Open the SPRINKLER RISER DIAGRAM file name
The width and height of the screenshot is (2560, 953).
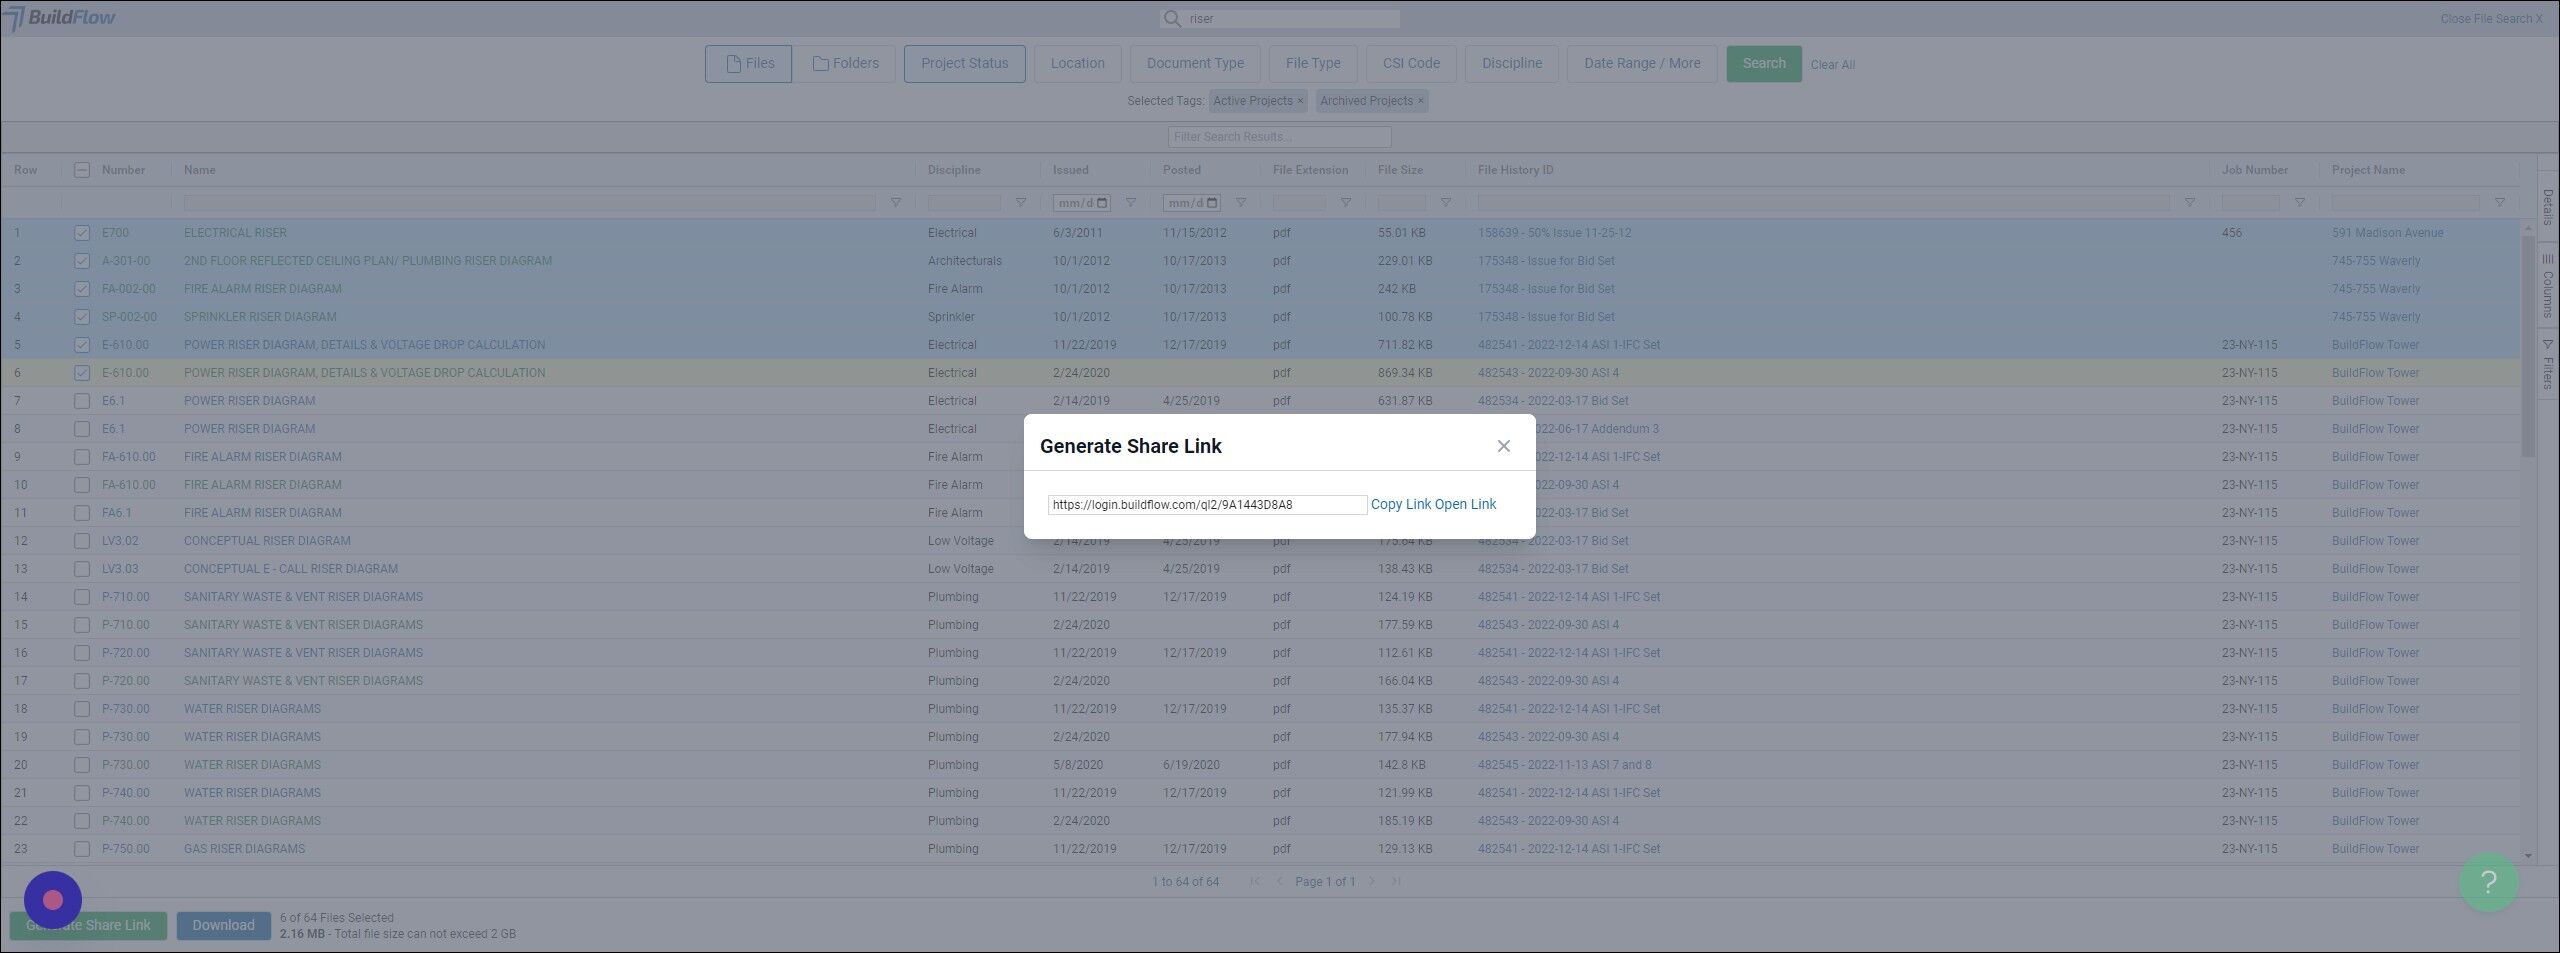(260, 317)
